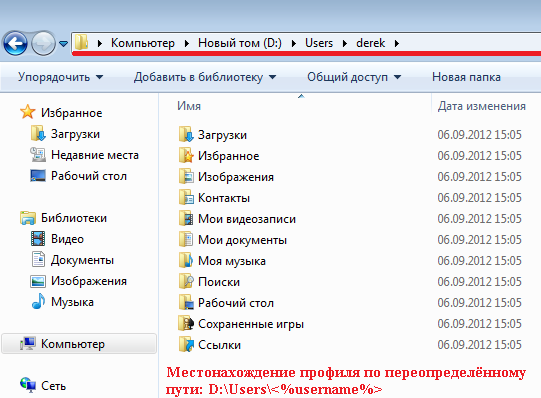The width and height of the screenshot is (541, 398).
Task: Select the Моя музыка folder icon
Action: [186, 260]
